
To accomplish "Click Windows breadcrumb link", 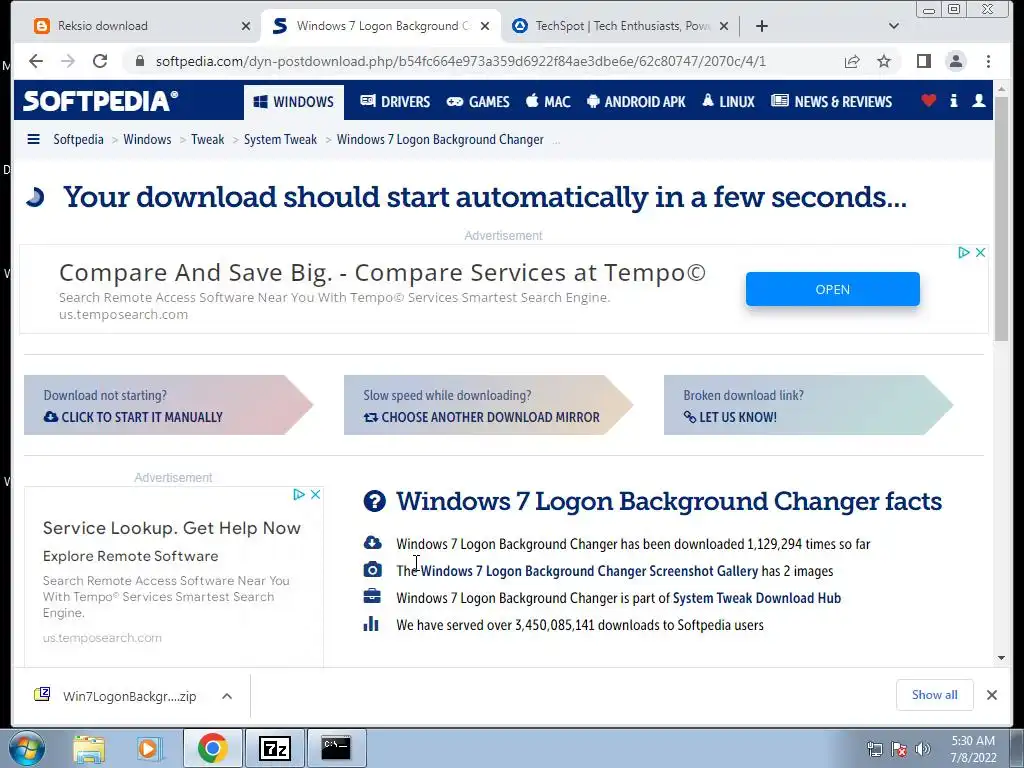I will click(147, 139).
